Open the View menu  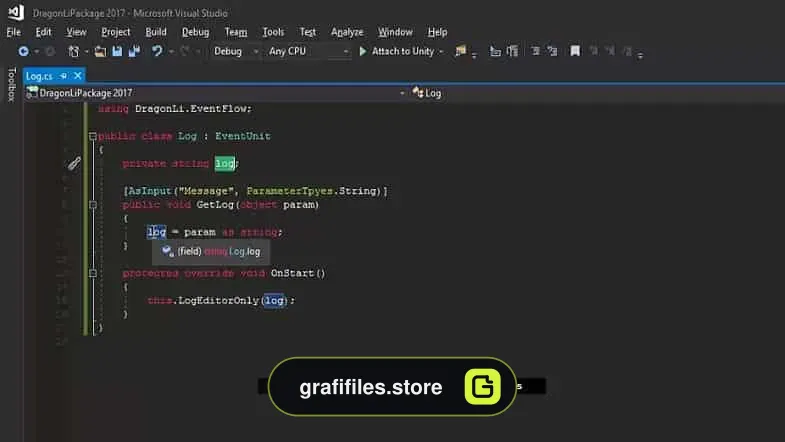click(76, 32)
